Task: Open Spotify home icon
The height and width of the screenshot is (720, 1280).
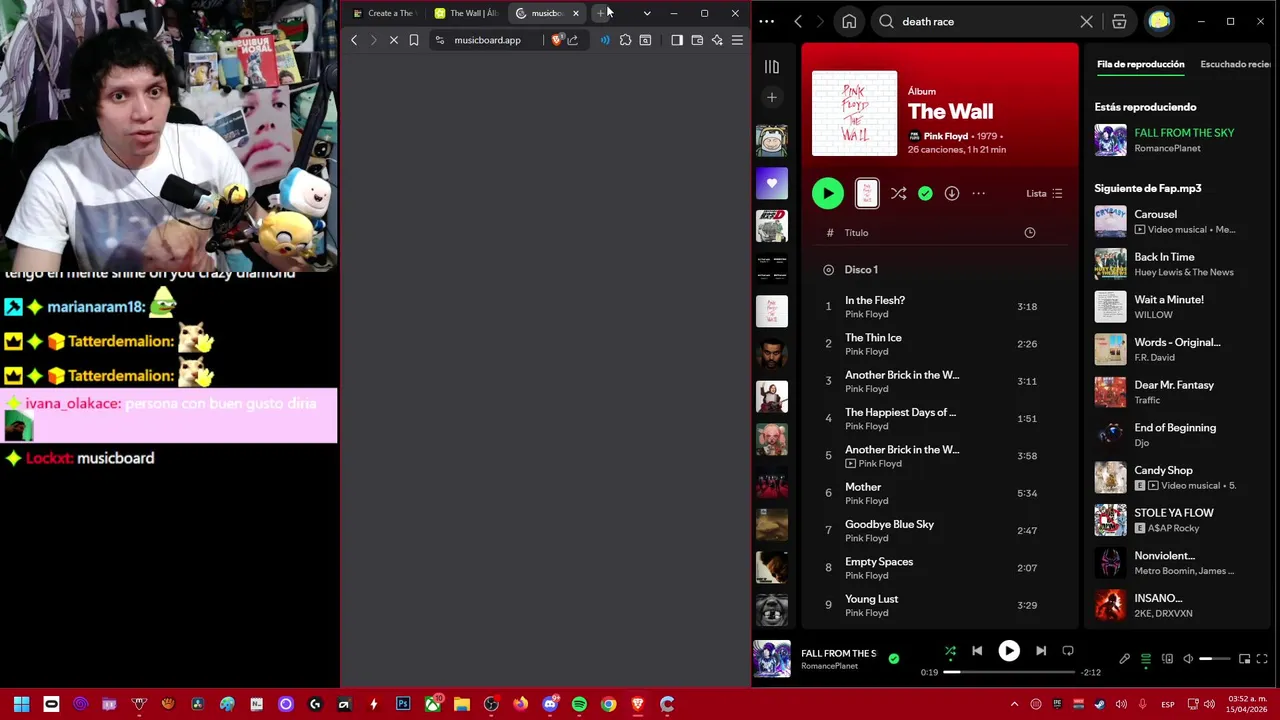Action: click(849, 21)
